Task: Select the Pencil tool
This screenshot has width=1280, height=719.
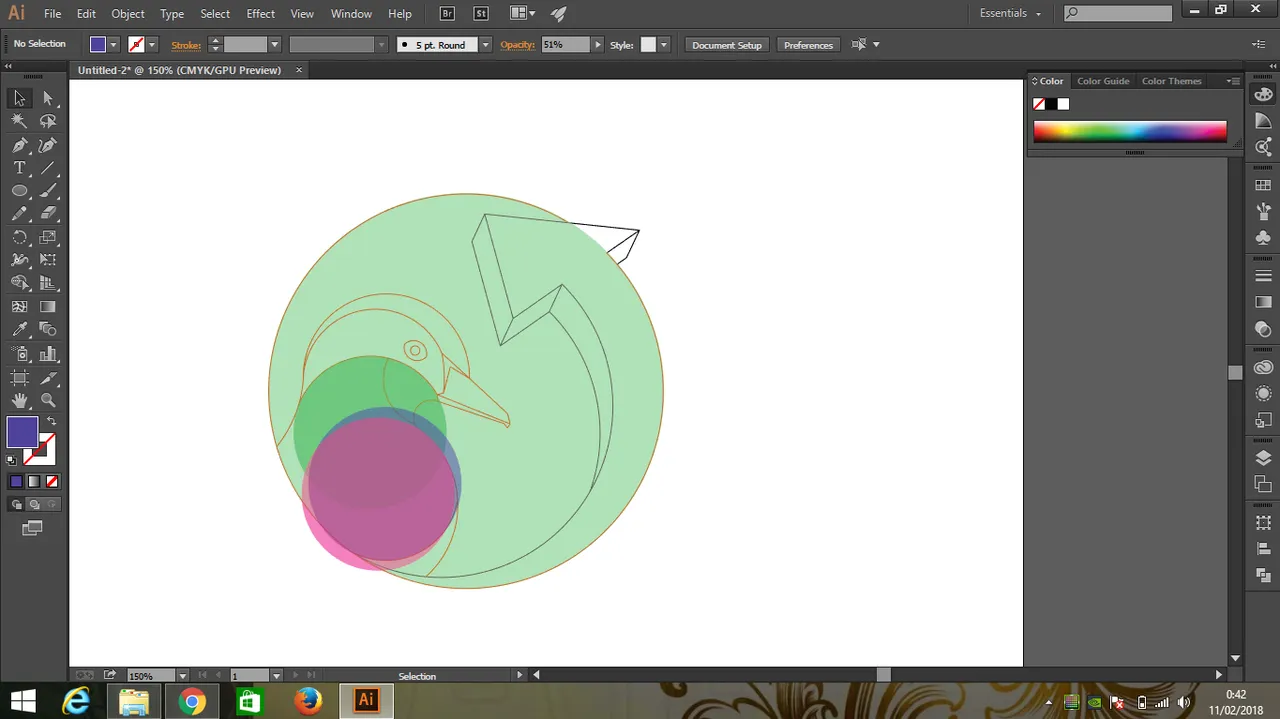Action: [19, 214]
